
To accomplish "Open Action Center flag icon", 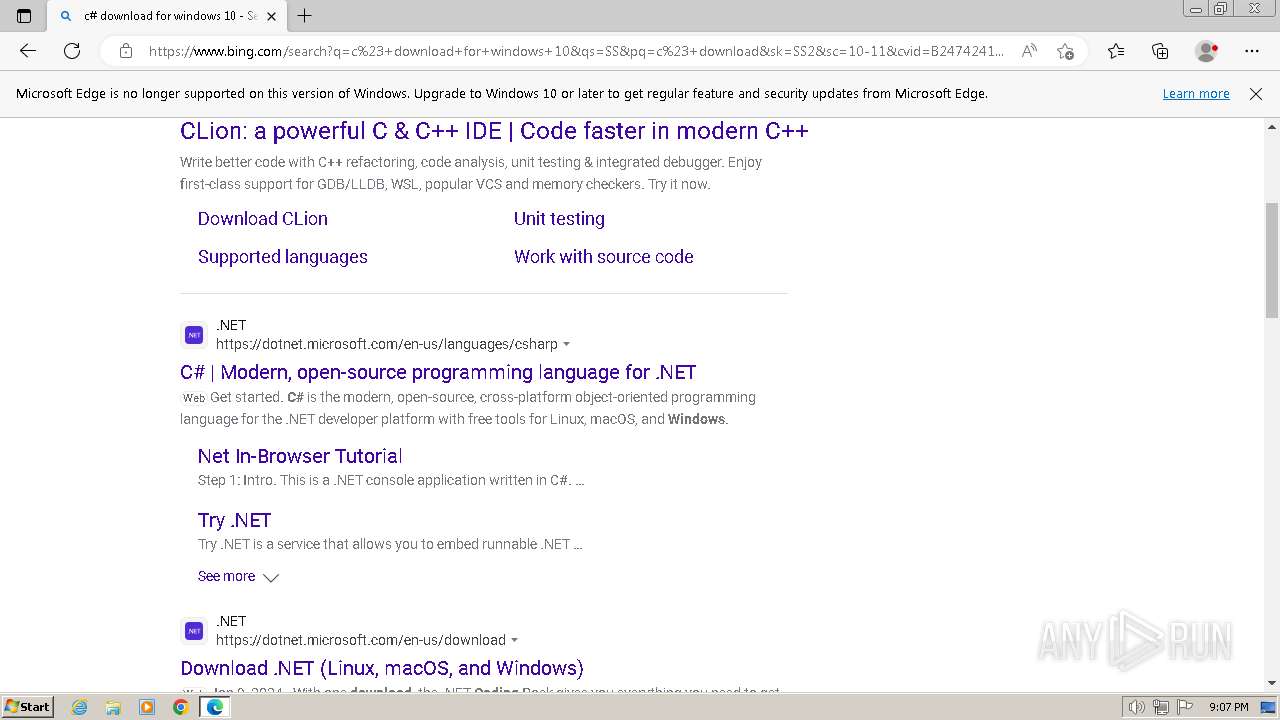I will click(1183, 707).
